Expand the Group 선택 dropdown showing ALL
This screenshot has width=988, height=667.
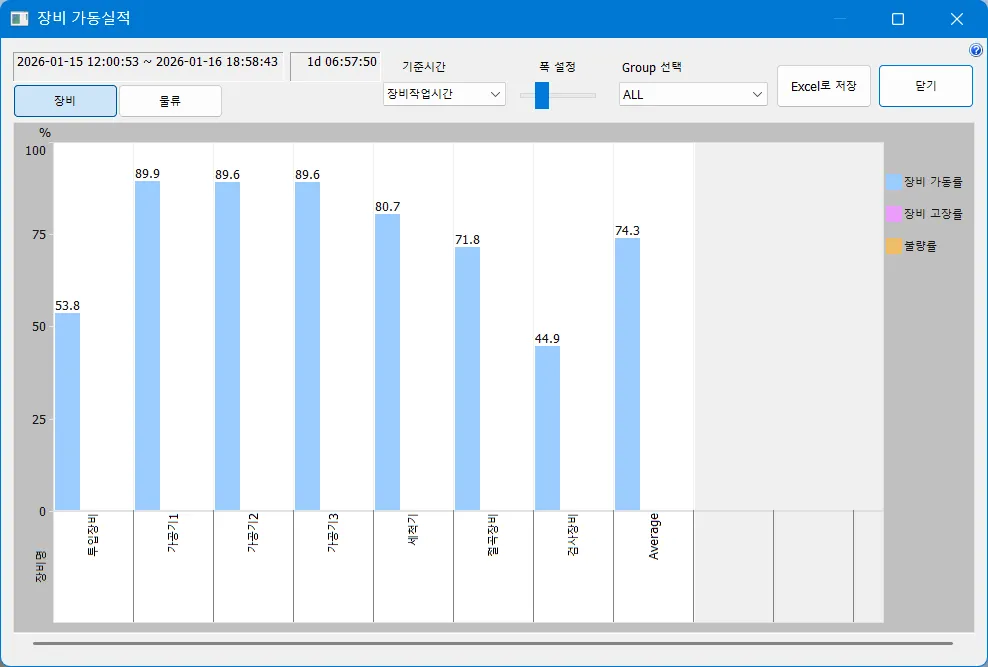693,94
